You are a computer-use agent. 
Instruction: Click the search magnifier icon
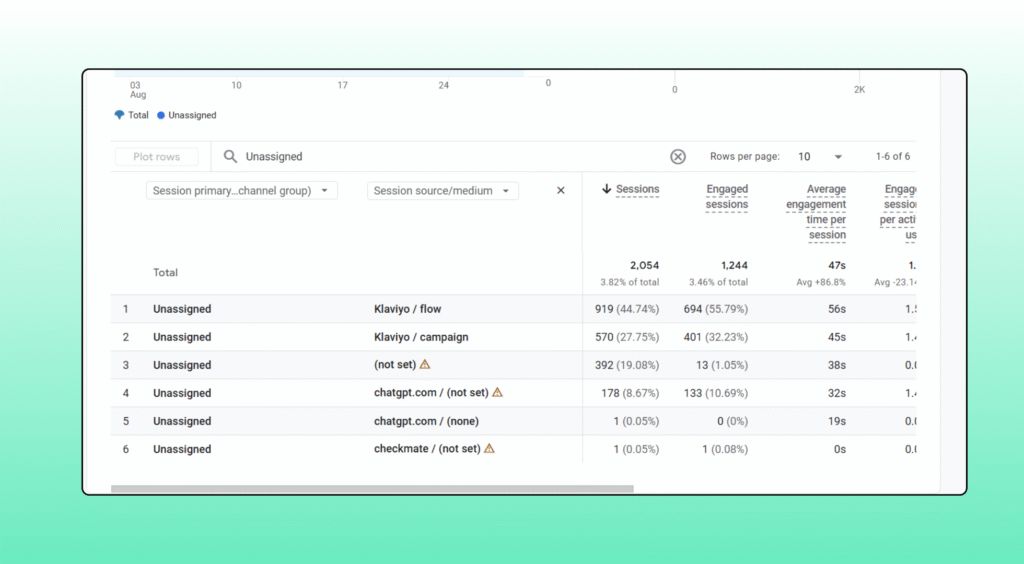pos(230,157)
